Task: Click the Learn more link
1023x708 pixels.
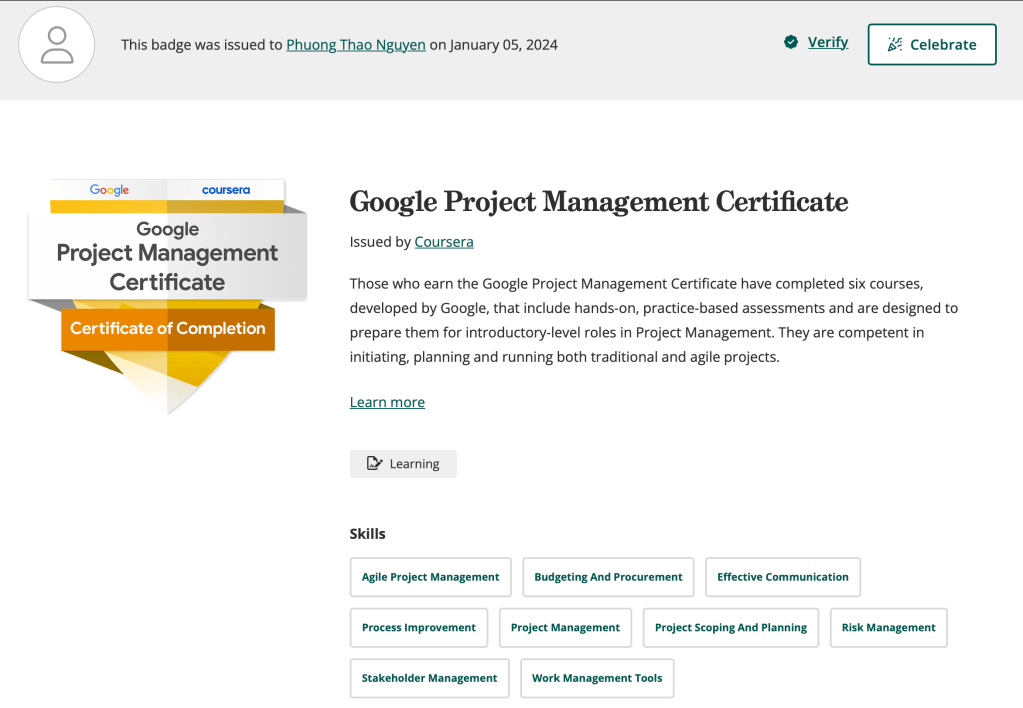Action: click(387, 402)
